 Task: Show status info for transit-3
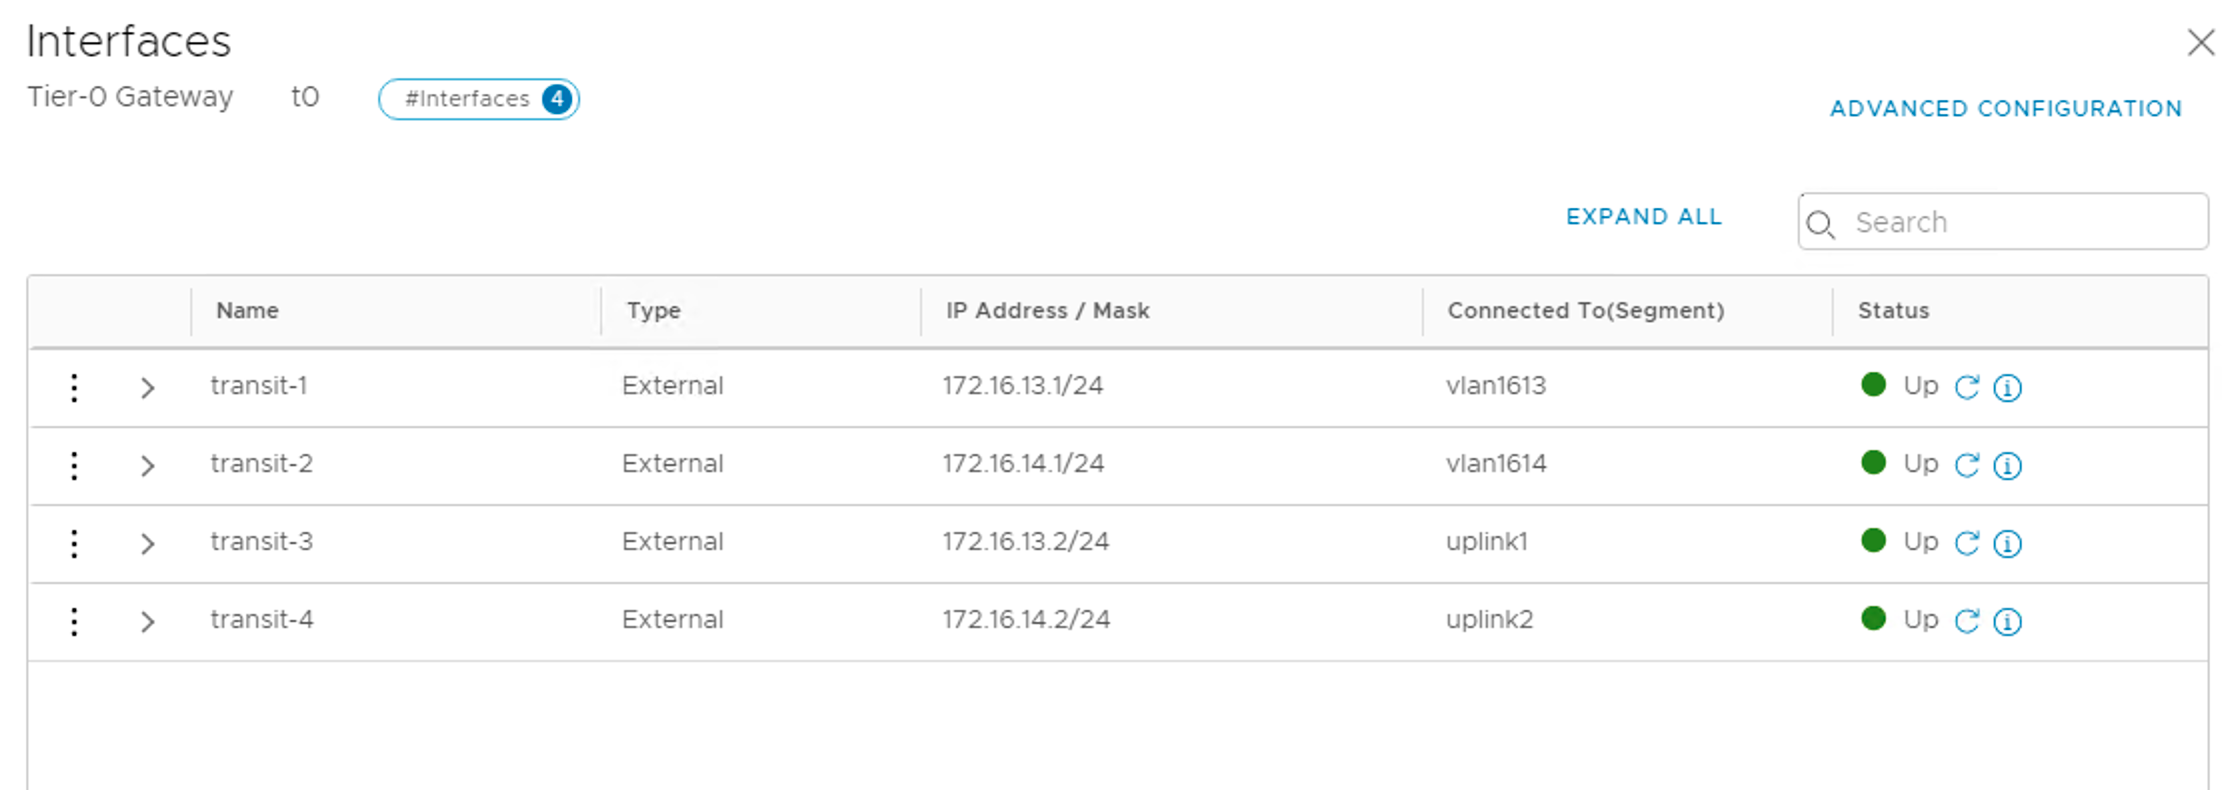click(x=2007, y=543)
